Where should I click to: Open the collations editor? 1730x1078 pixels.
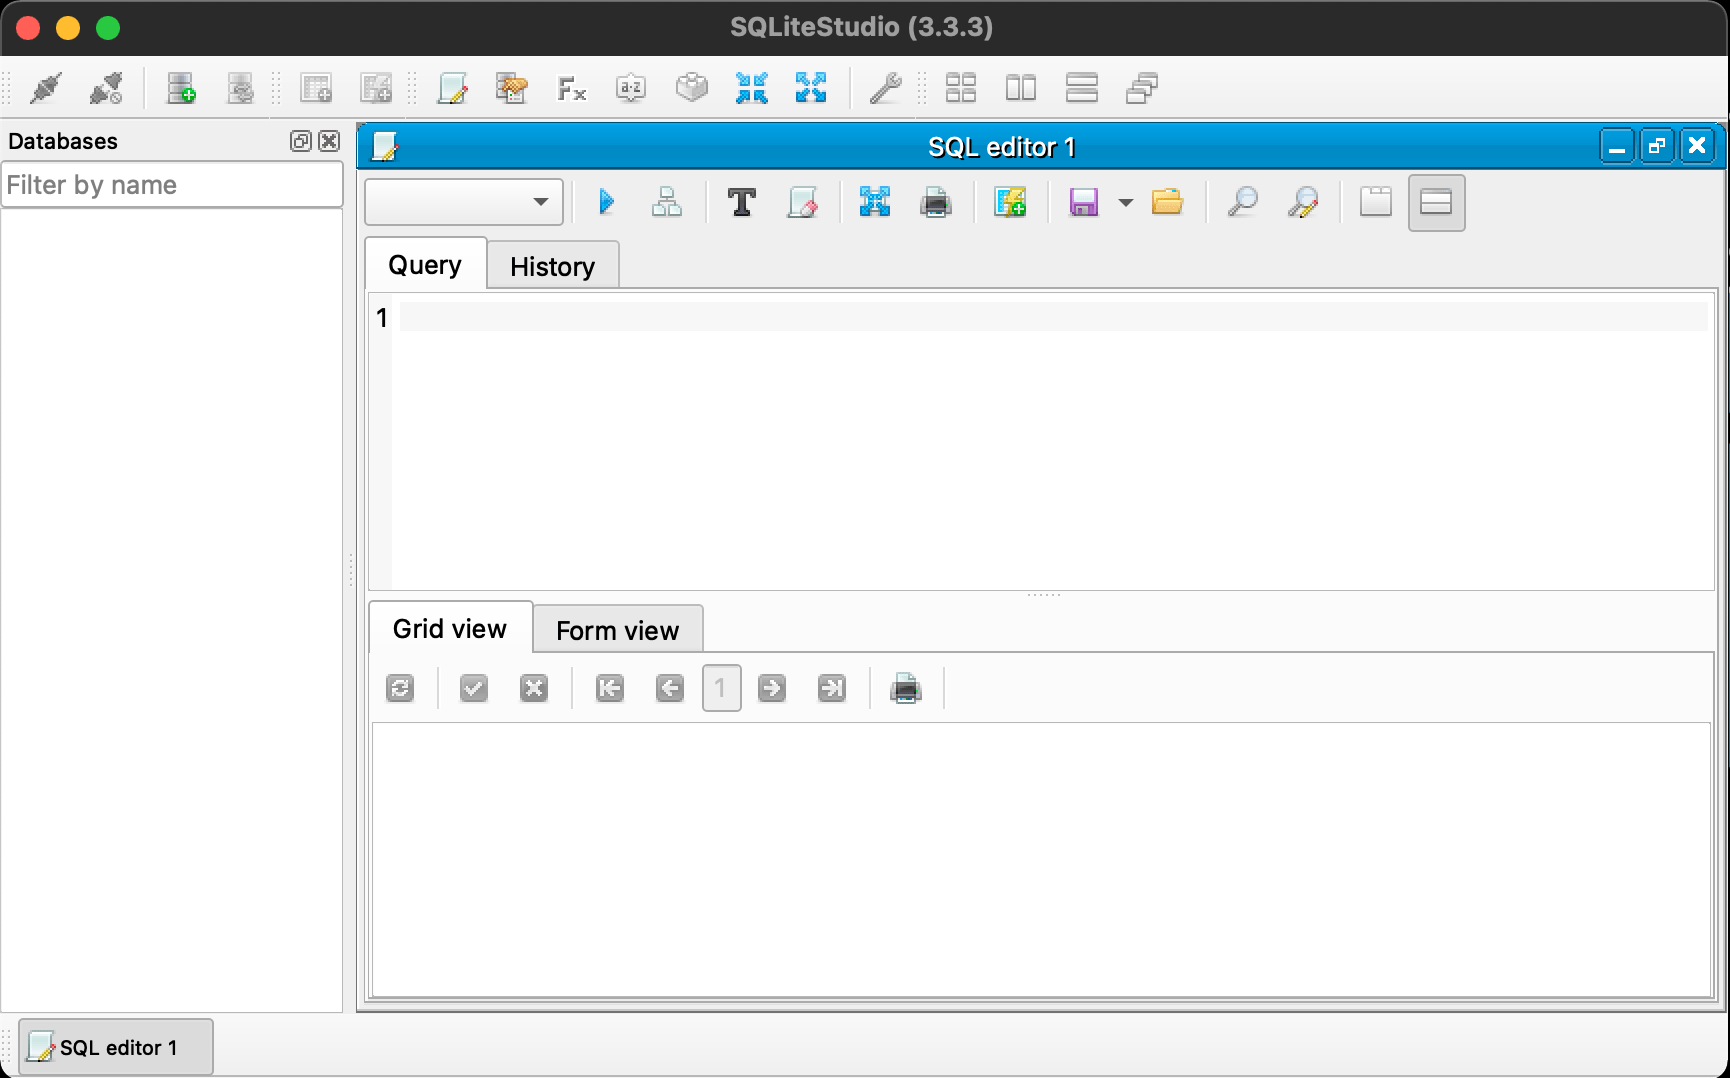click(631, 88)
